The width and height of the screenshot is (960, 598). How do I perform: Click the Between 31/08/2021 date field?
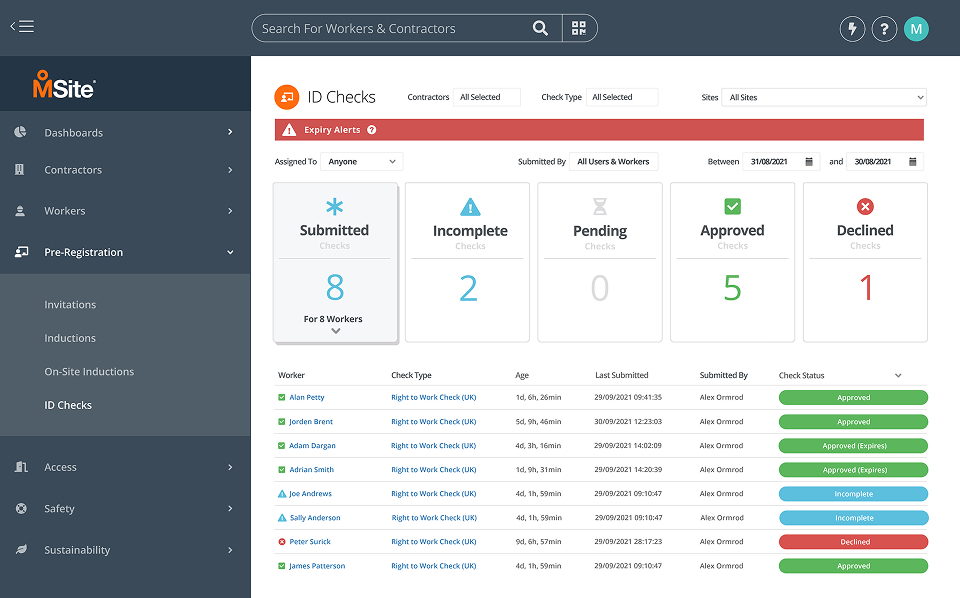coord(781,162)
